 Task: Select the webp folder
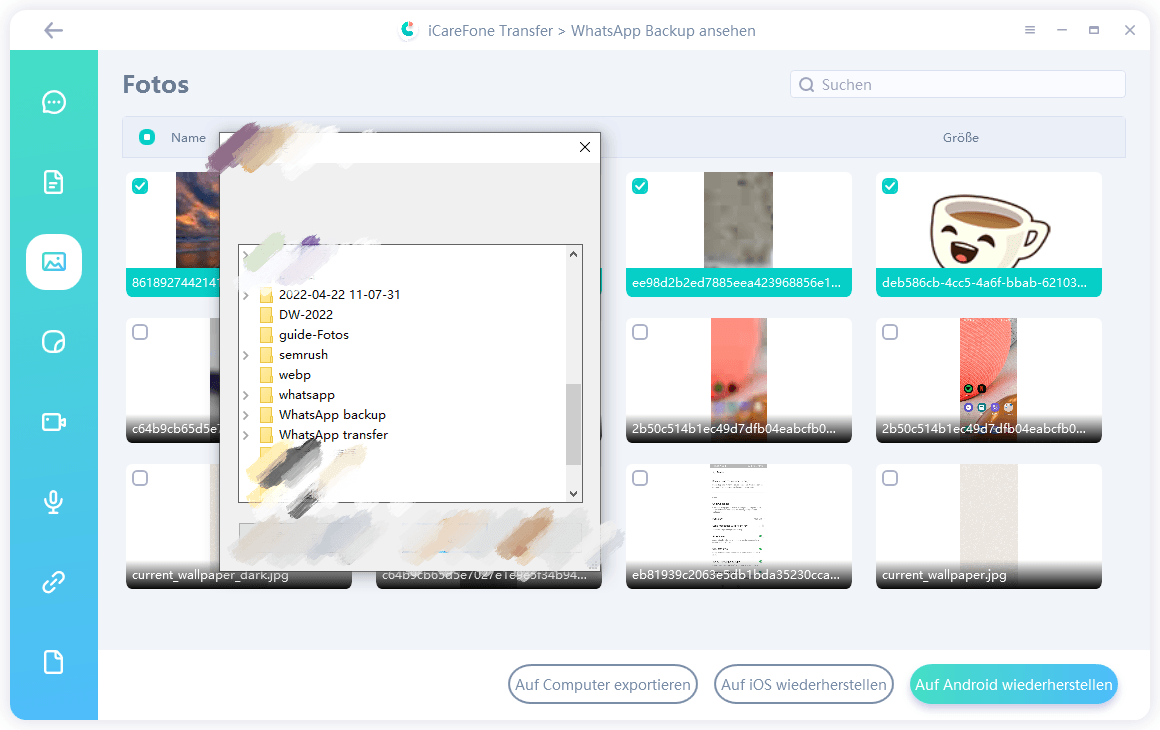point(294,374)
